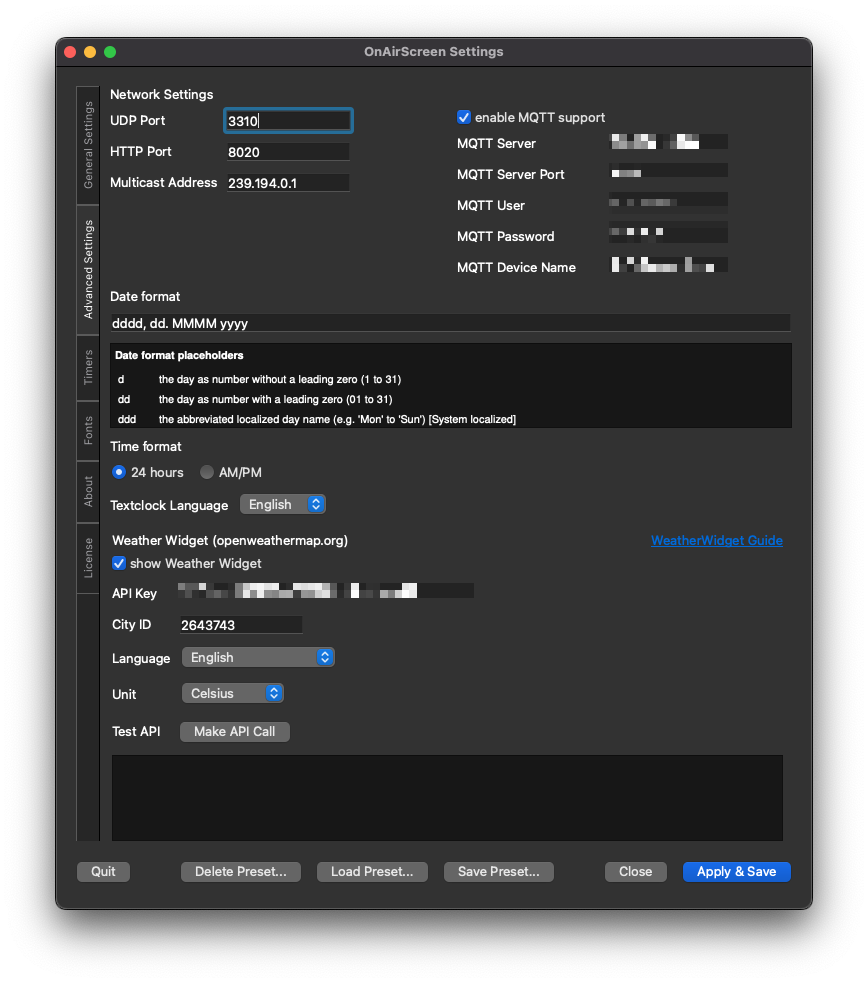Open the WeatherWidget Guide link
Viewport: 868px width, 983px height.
[x=716, y=541]
